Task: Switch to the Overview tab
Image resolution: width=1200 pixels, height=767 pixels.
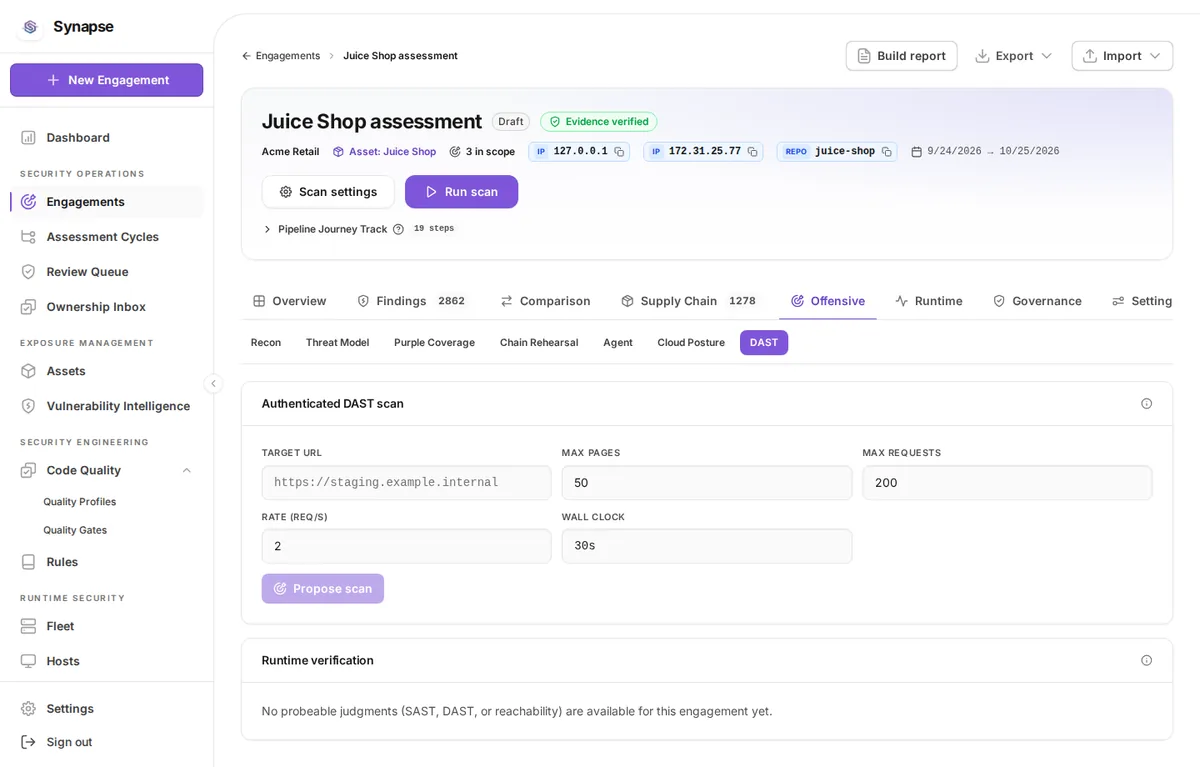Action: [x=289, y=301]
